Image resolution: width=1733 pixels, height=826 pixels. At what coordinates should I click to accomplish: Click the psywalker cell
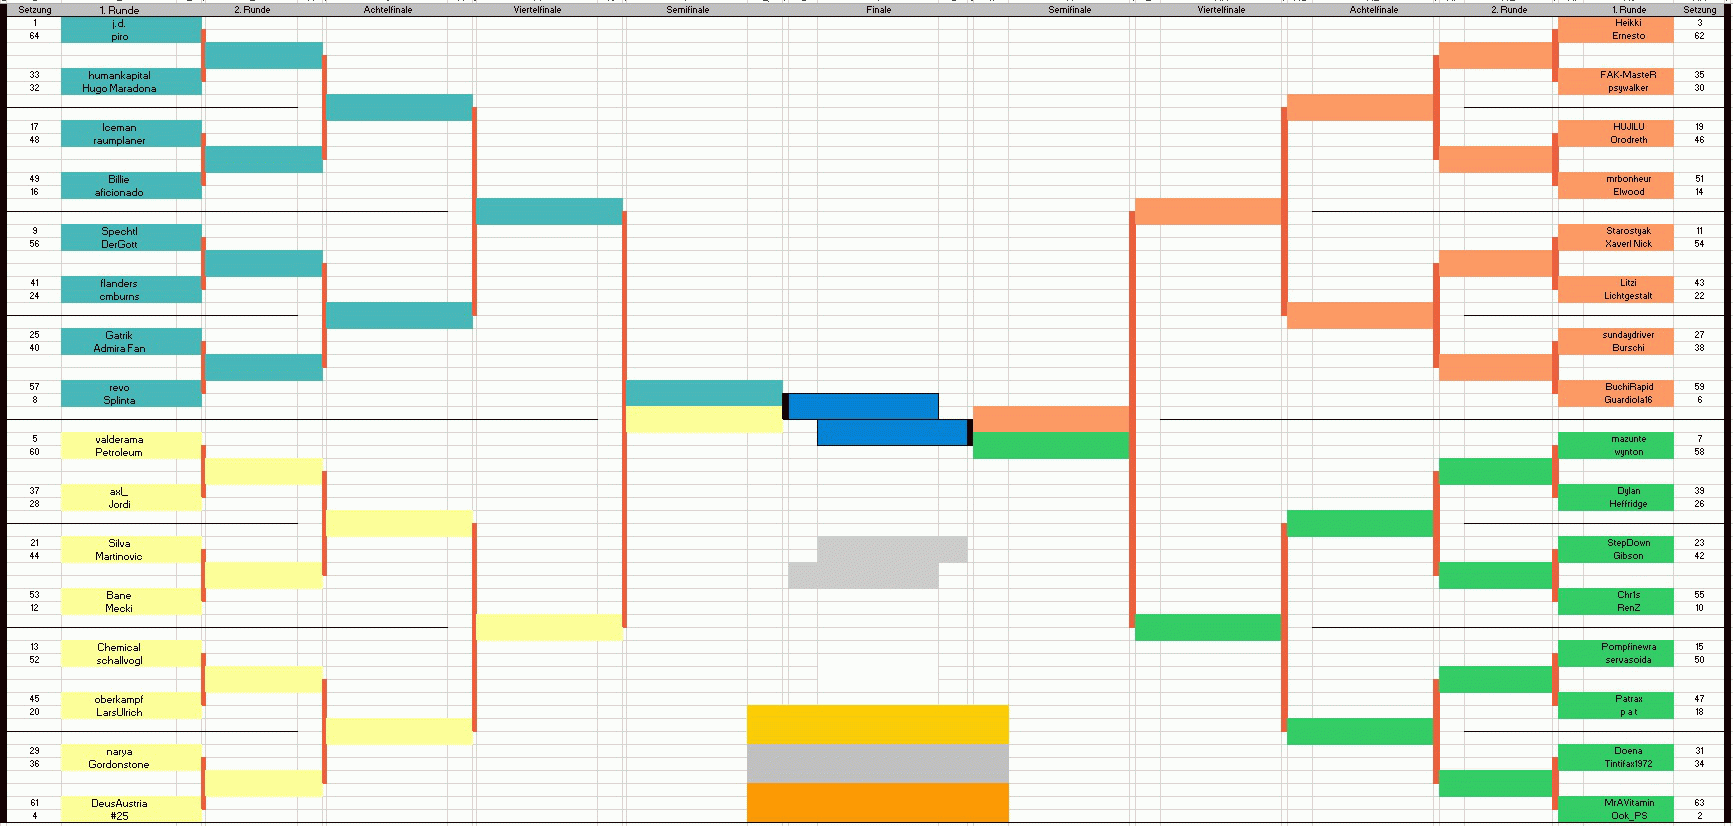tap(1615, 88)
